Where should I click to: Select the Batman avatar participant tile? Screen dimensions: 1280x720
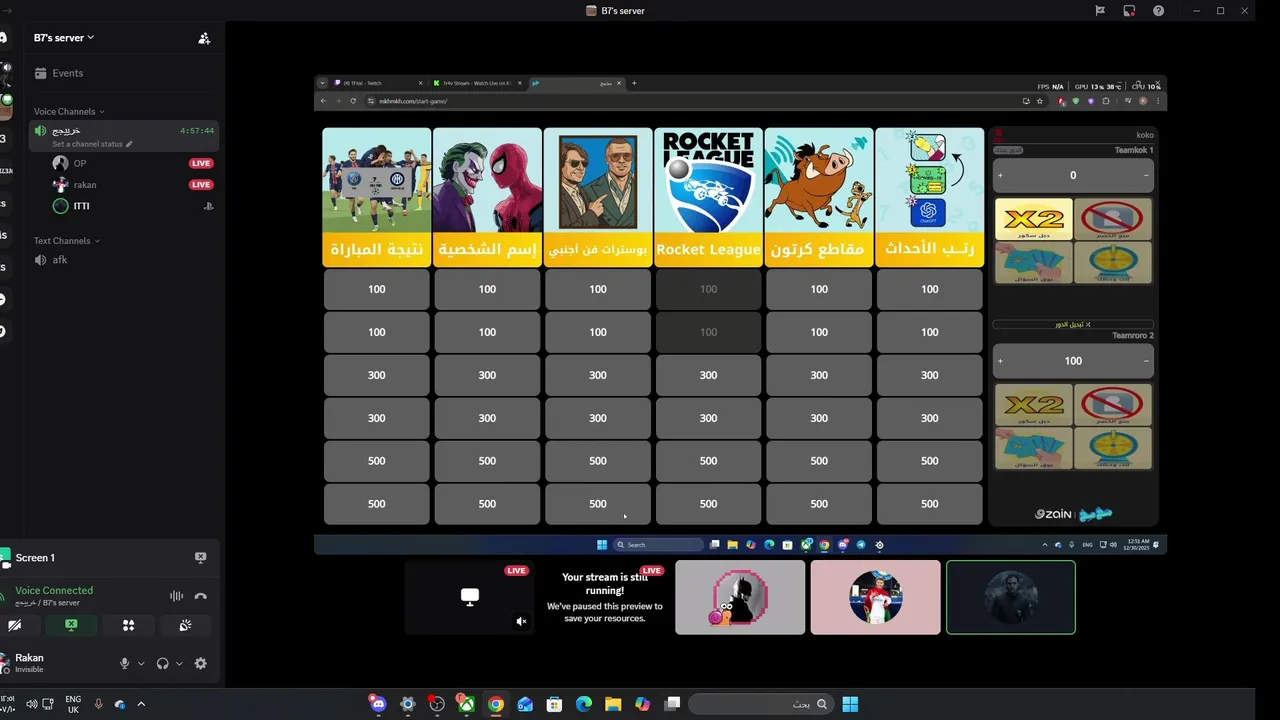pos(740,597)
